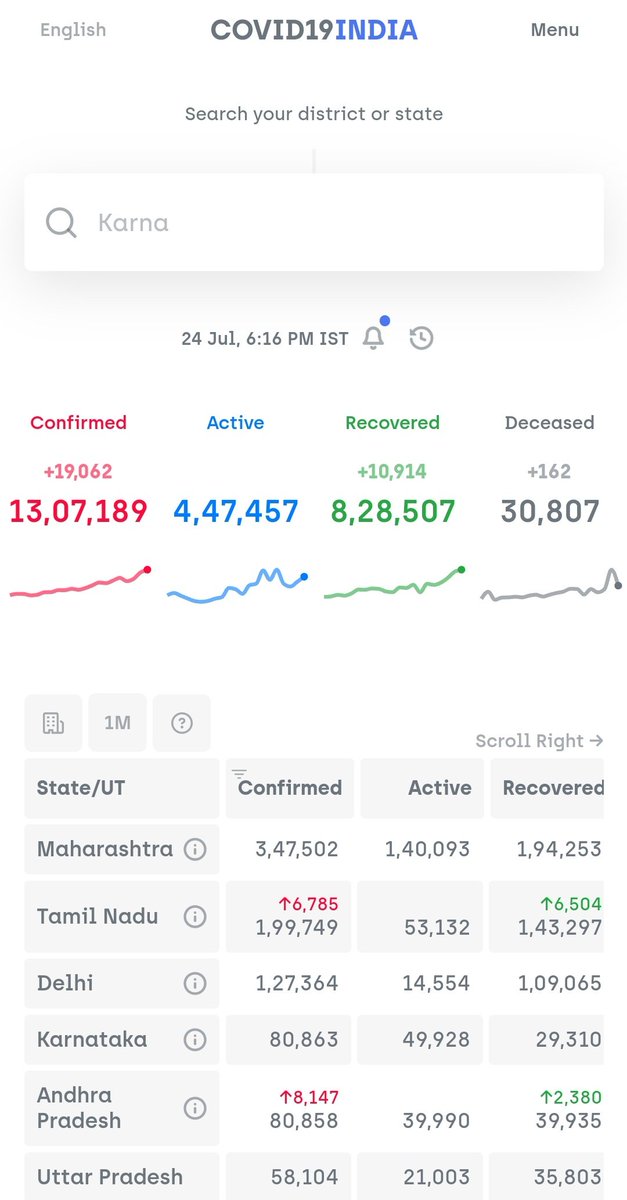
Task: Go to COVID19INDIA home logo
Action: (314, 30)
